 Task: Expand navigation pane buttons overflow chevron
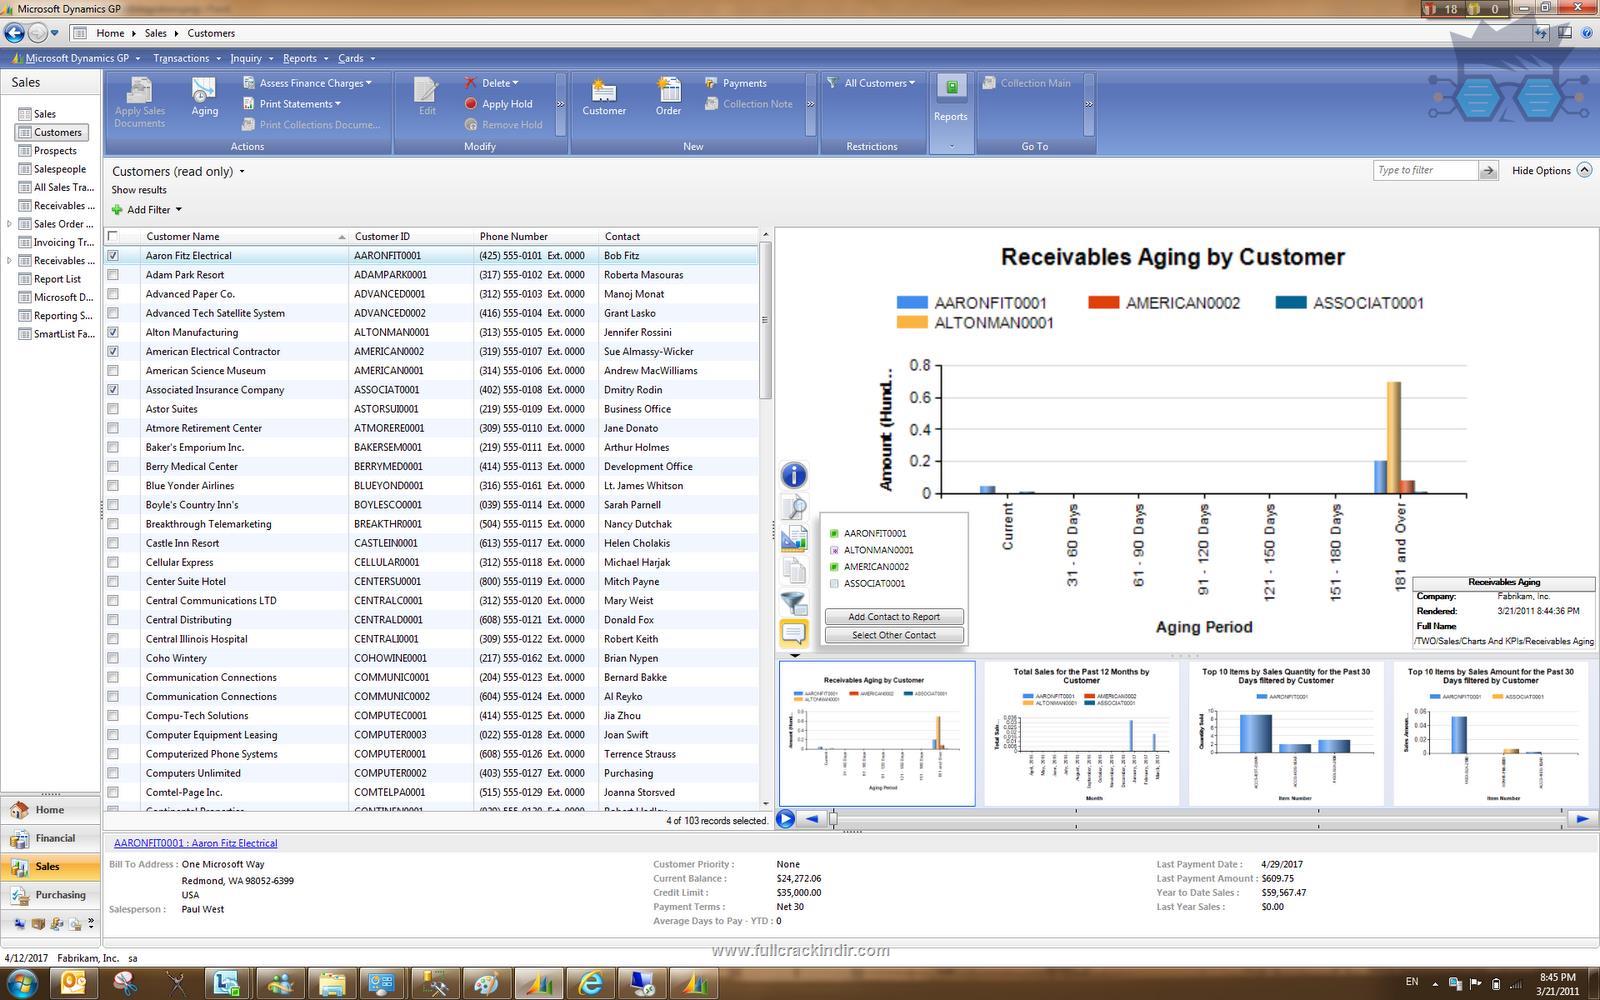(91, 924)
